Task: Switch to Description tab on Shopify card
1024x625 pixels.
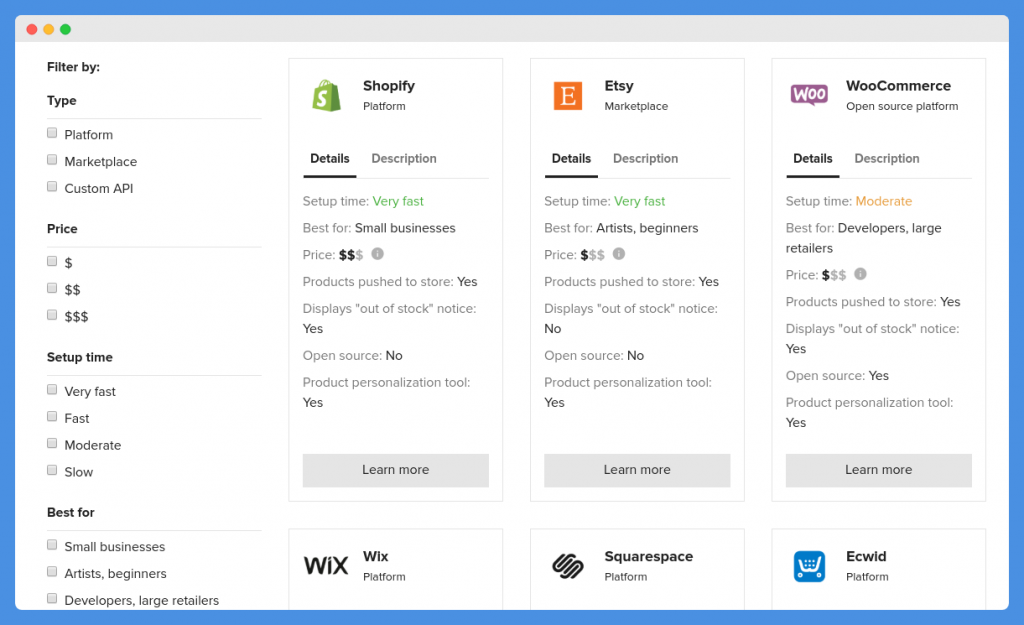Action: [404, 159]
